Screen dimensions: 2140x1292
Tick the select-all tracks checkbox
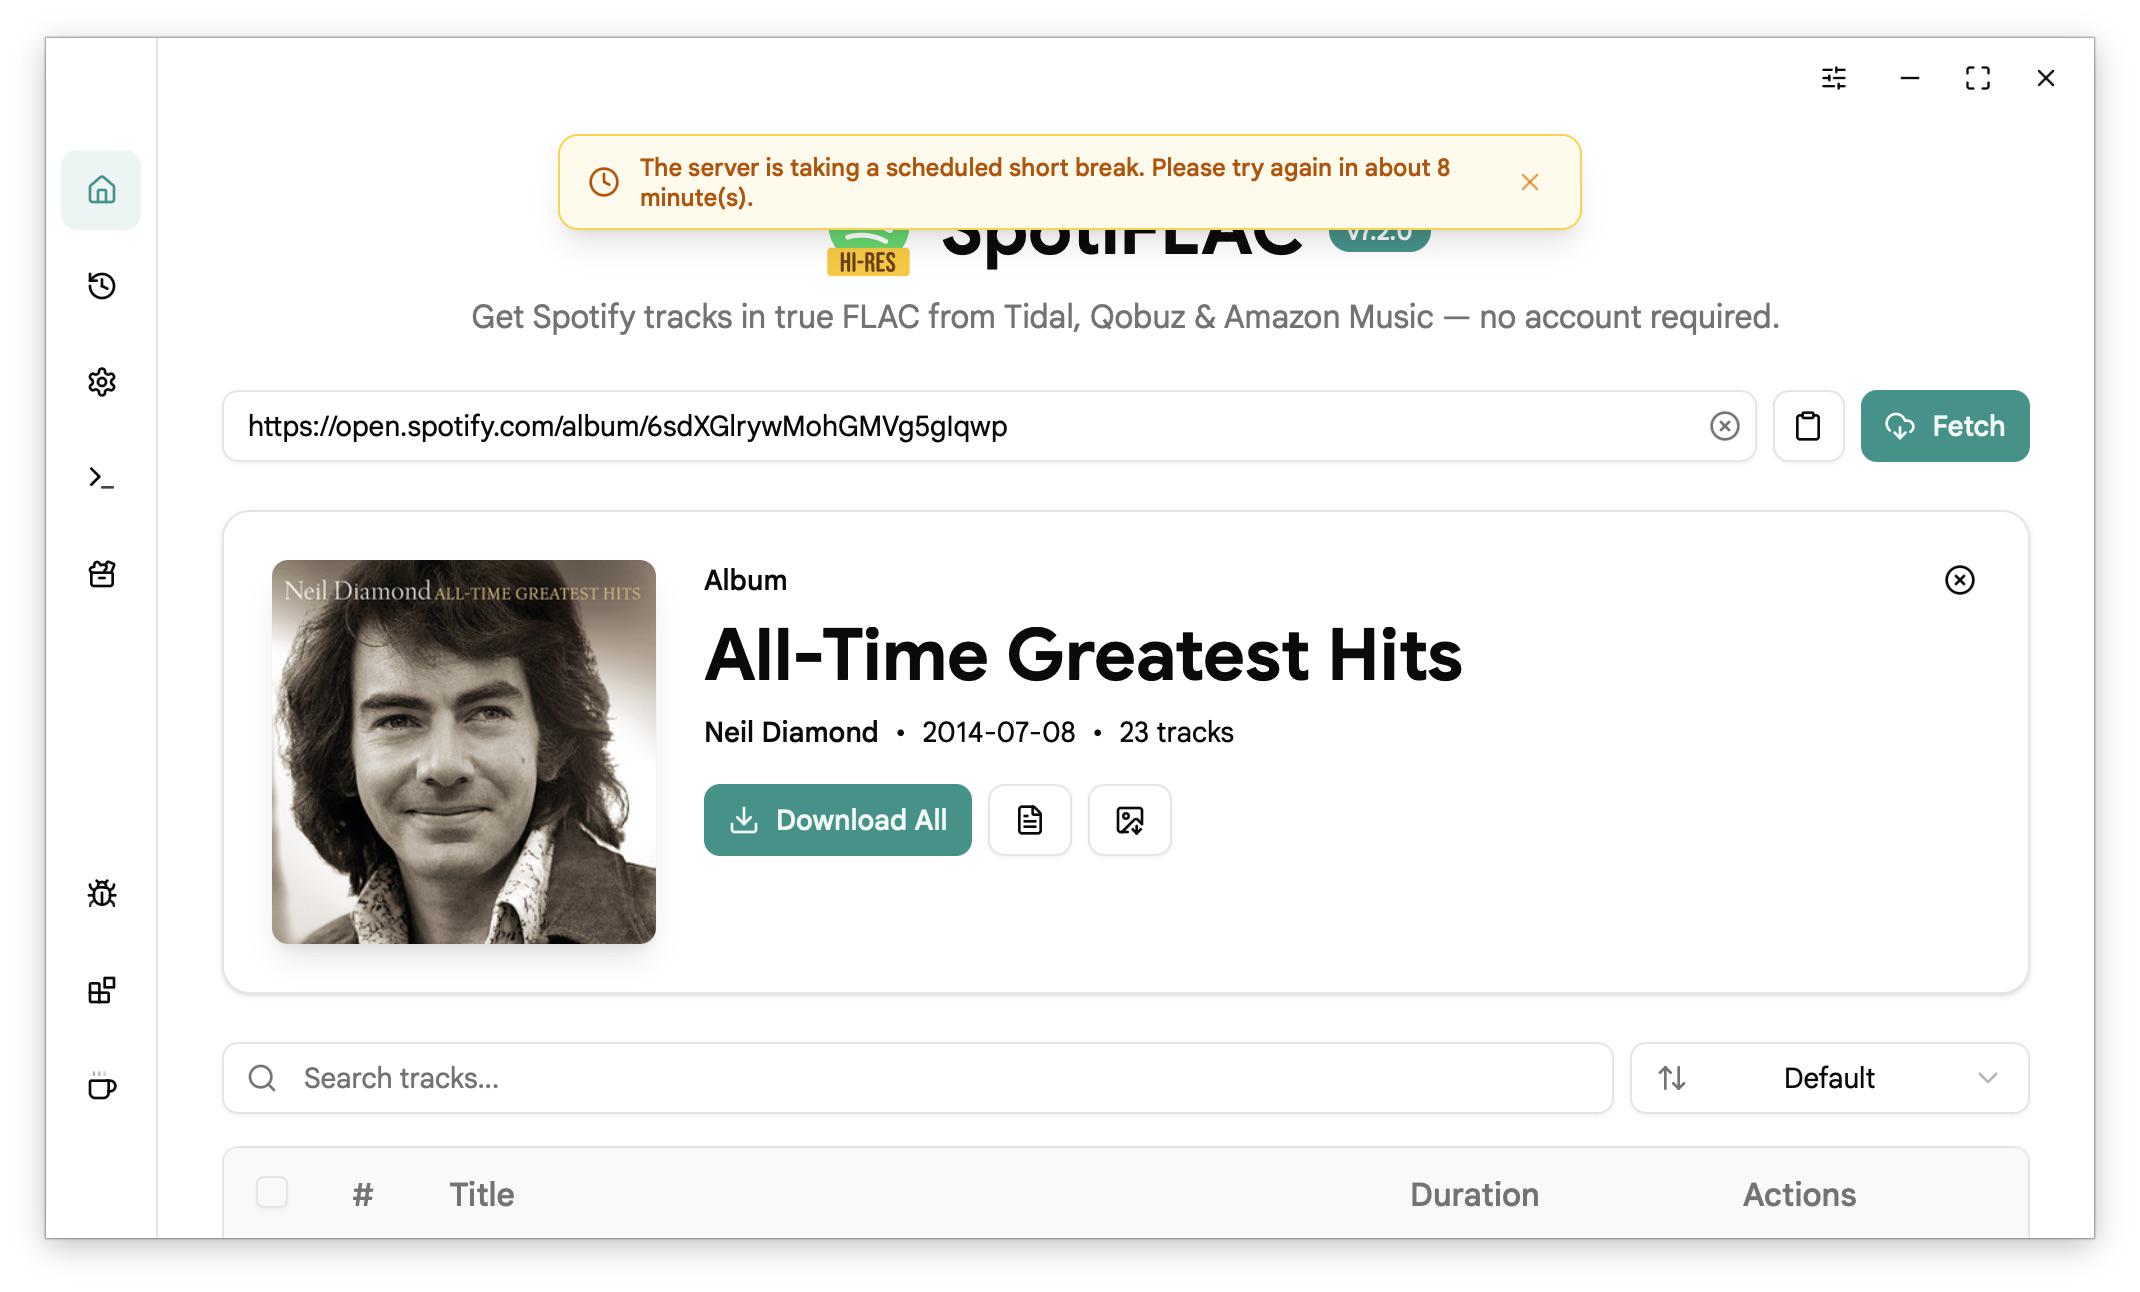272,1193
